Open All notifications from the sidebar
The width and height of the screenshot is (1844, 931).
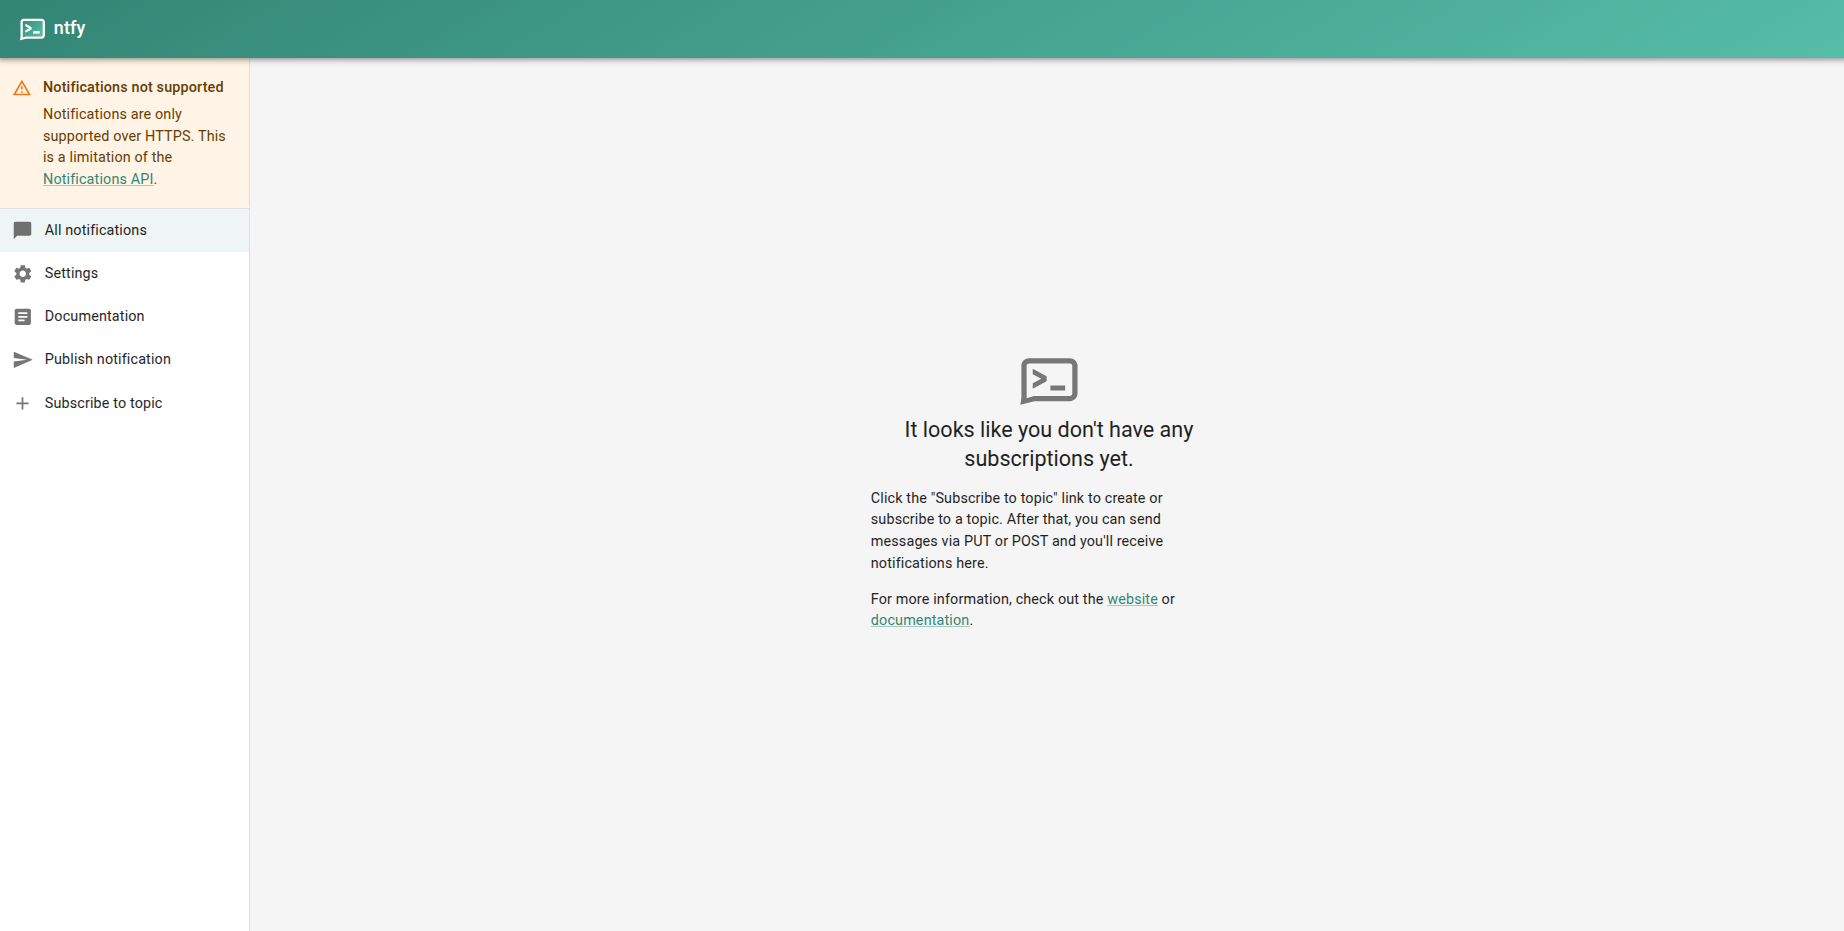tap(95, 230)
